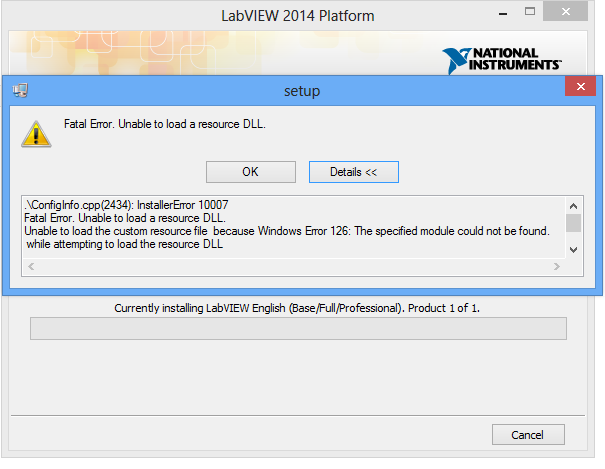The height and width of the screenshot is (469, 605).
Task: Click the 'Fatal Error. Unable to load' message
Action: click(x=165, y=124)
